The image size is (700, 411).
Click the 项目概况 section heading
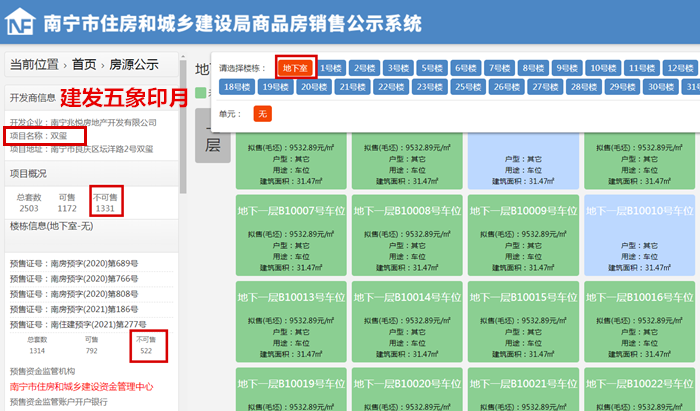coord(28,174)
